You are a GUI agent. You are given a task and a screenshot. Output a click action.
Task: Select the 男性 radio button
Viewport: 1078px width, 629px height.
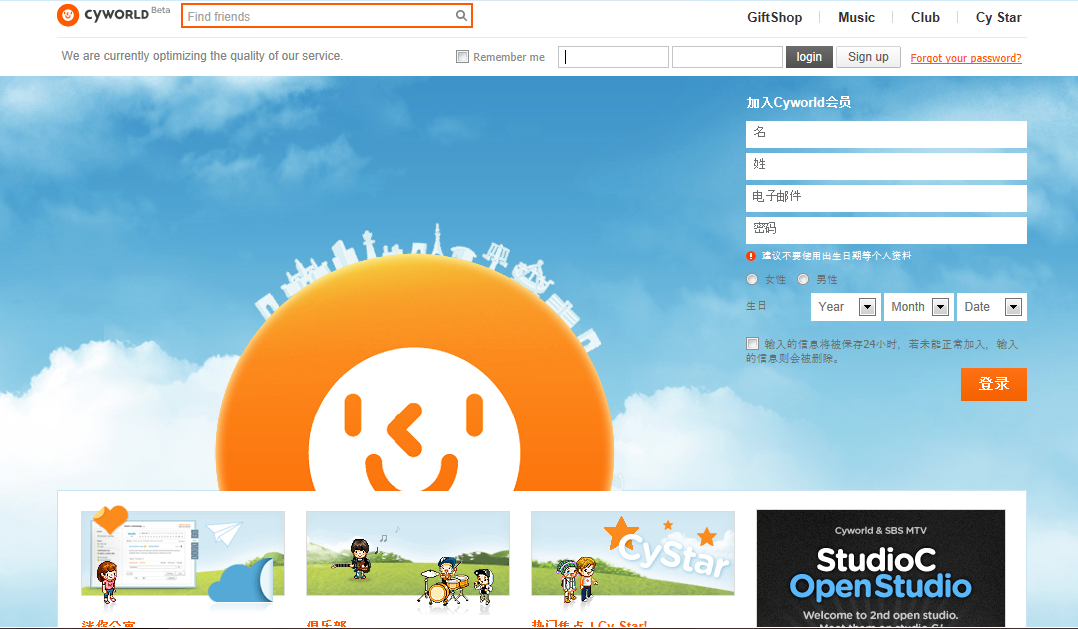(803, 280)
